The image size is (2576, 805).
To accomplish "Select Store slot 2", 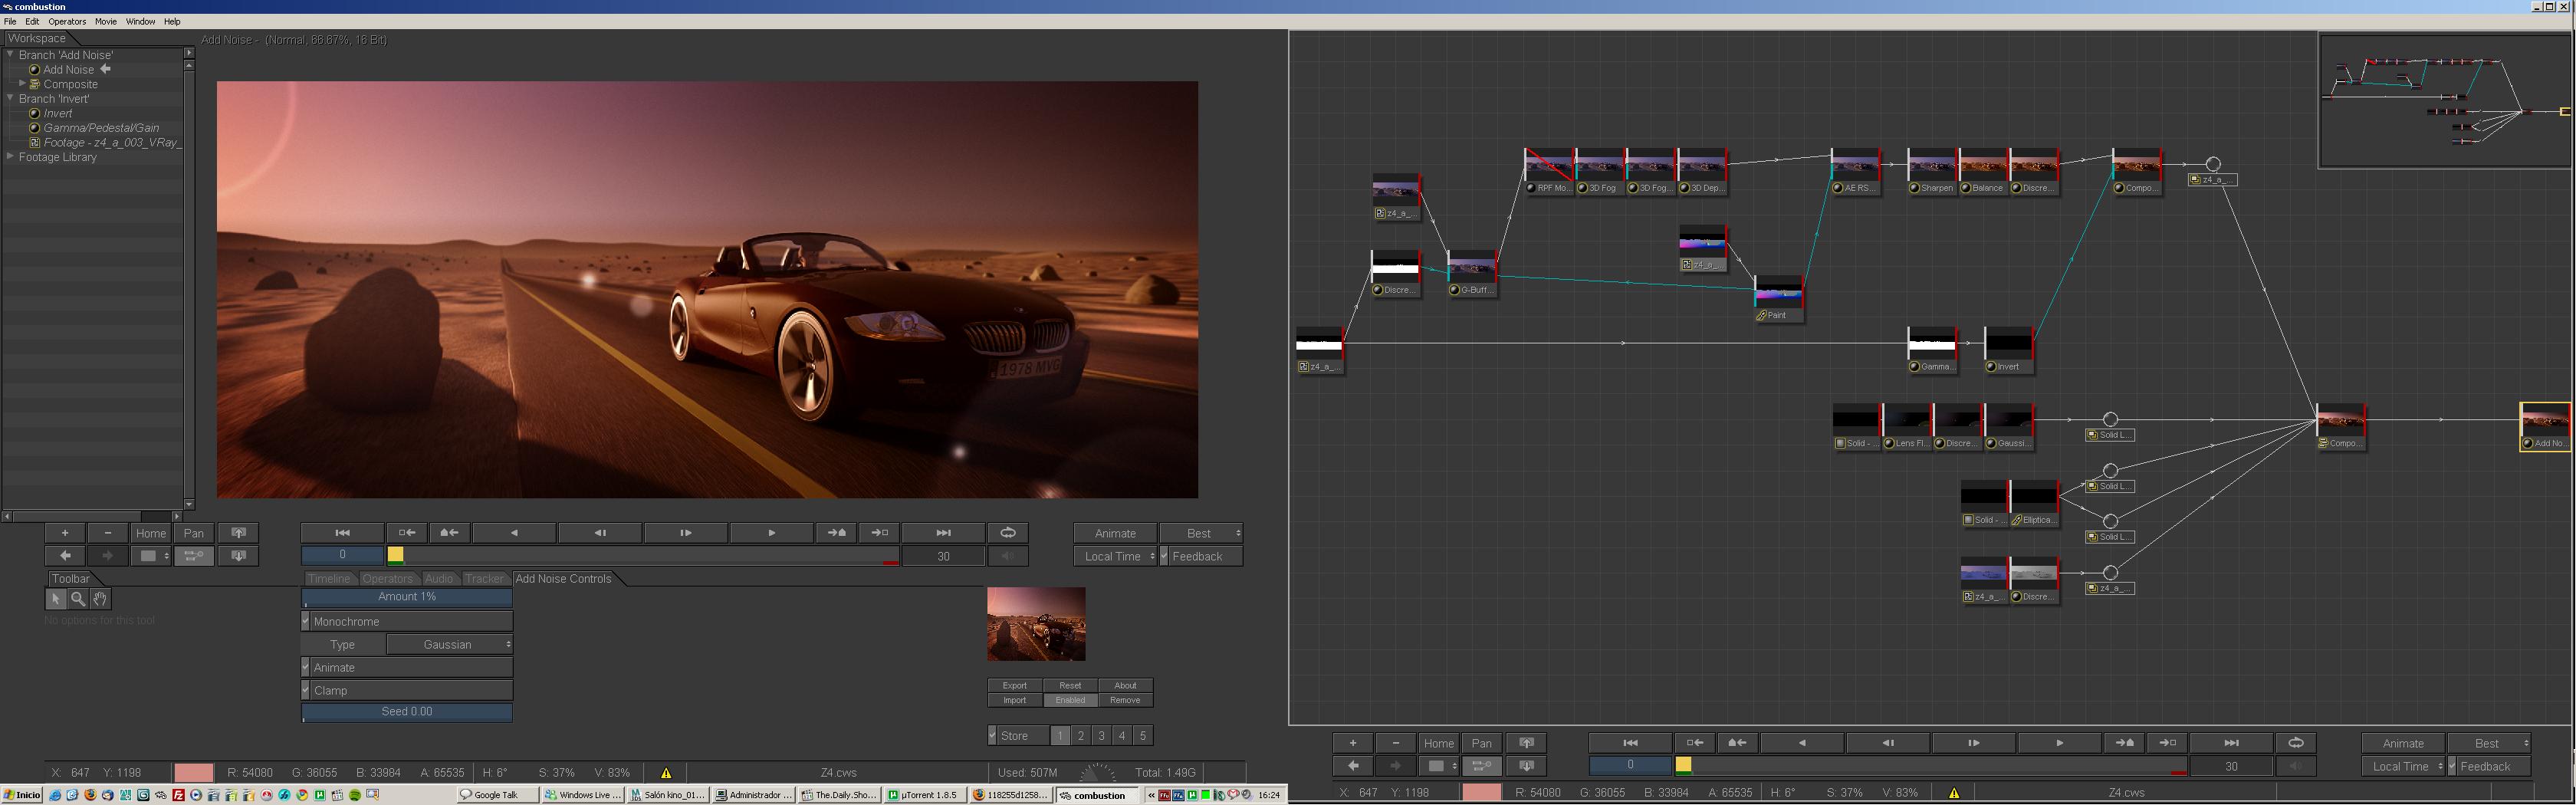I will pos(1081,736).
